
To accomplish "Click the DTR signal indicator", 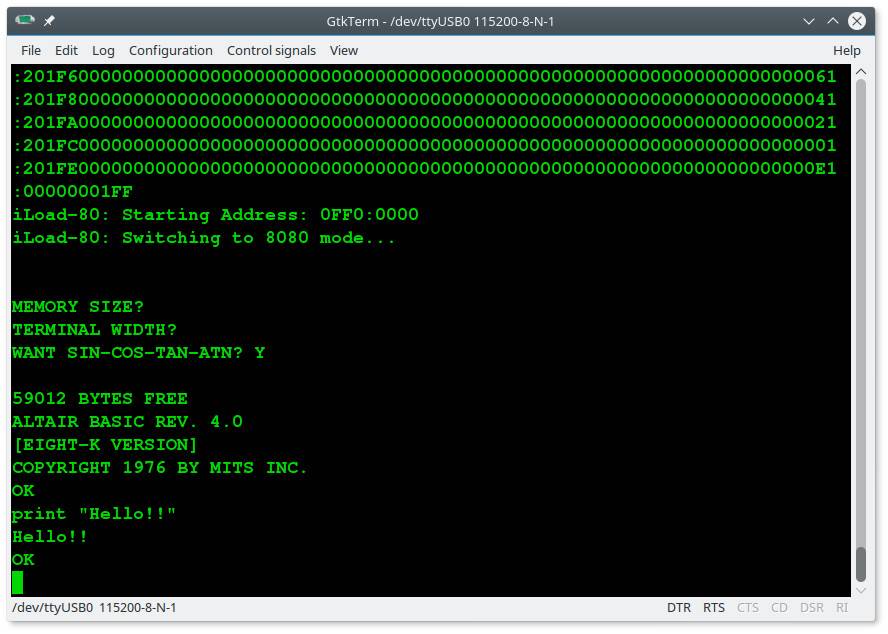I will pyautogui.click(x=678, y=607).
